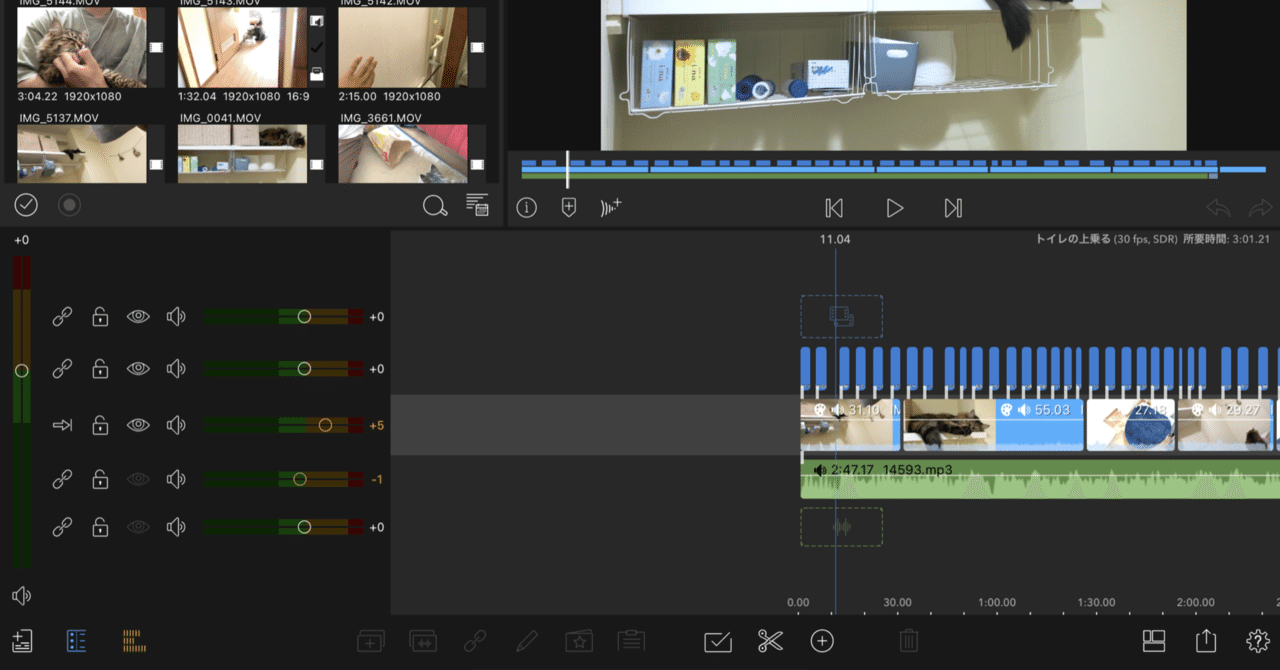Toggle the eye icon on -1 track
The height and width of the screenshot is (670, 1280).
138,479
